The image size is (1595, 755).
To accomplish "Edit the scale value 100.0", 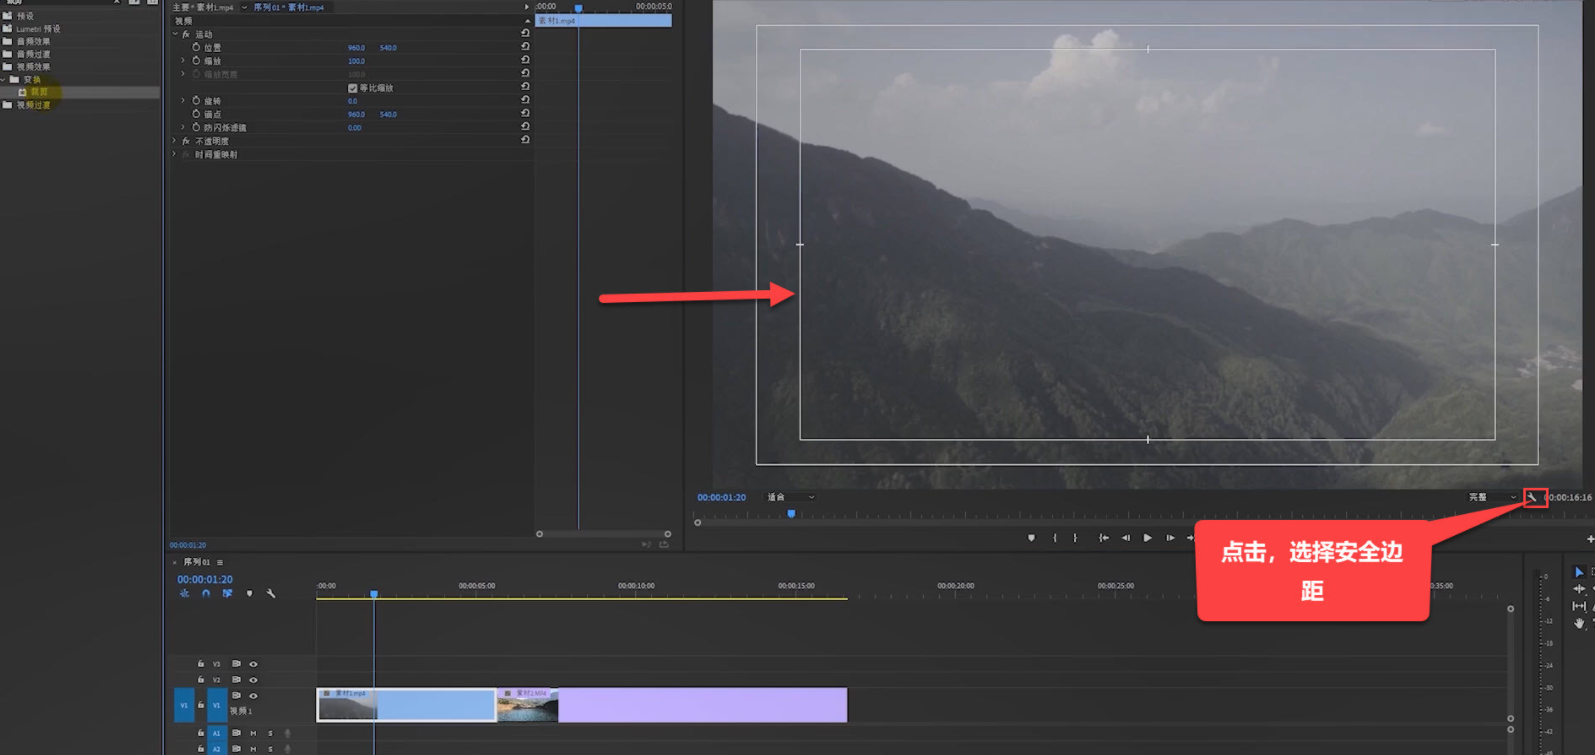I will click(x=356, y=61).
